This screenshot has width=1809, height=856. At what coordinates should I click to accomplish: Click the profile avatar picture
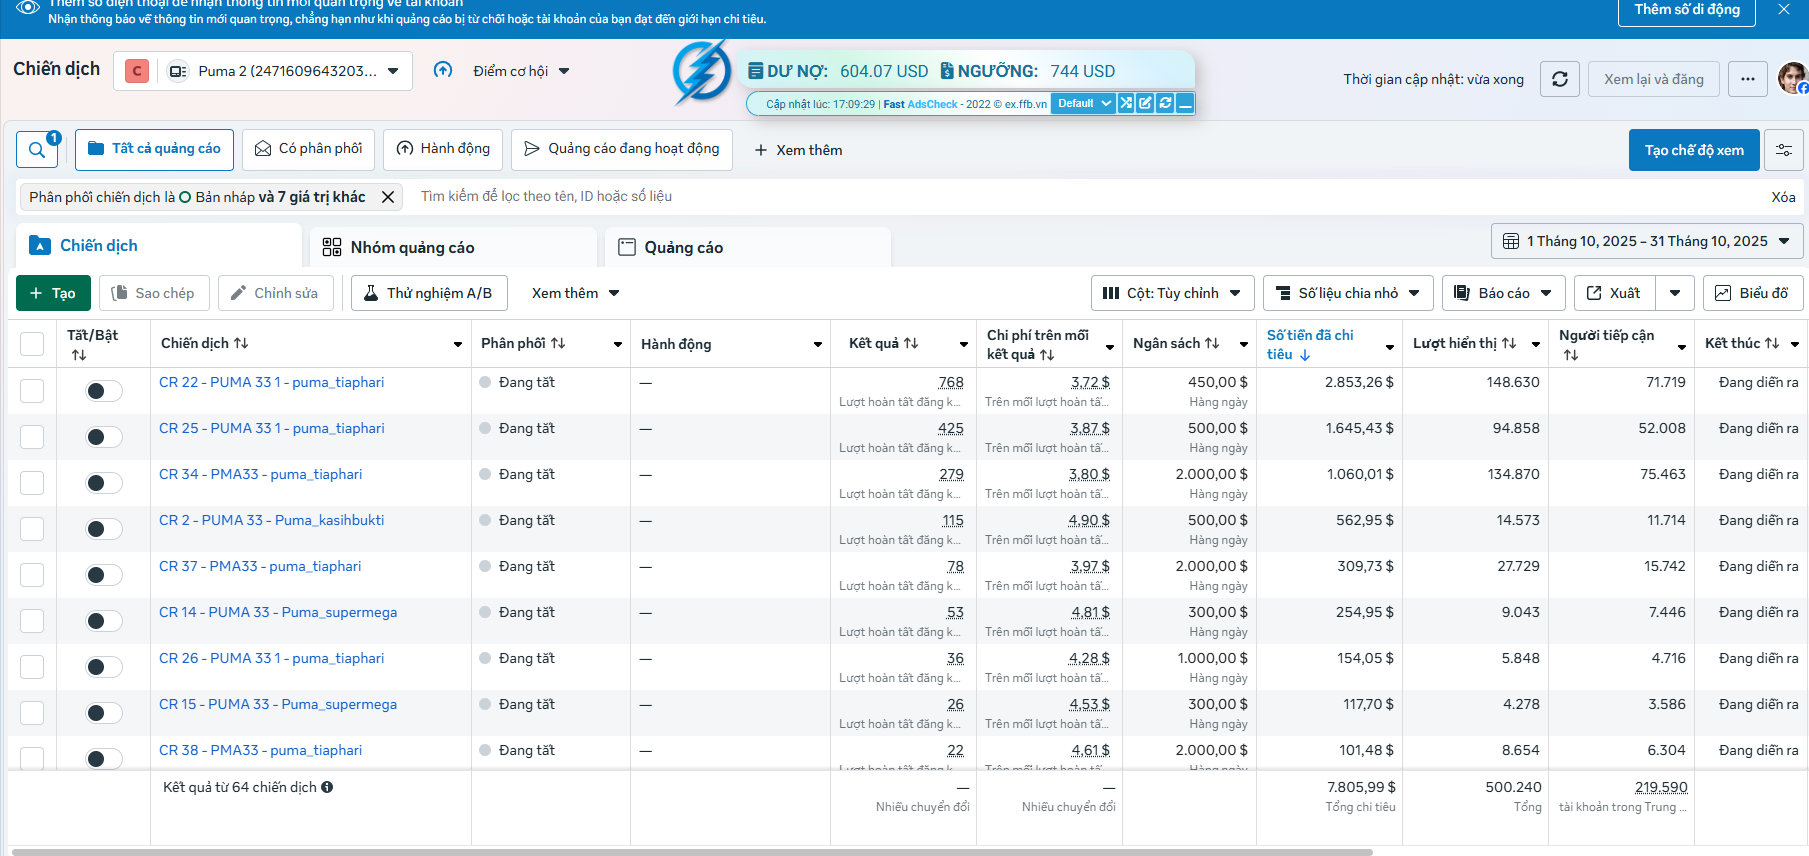[1792, 78]
